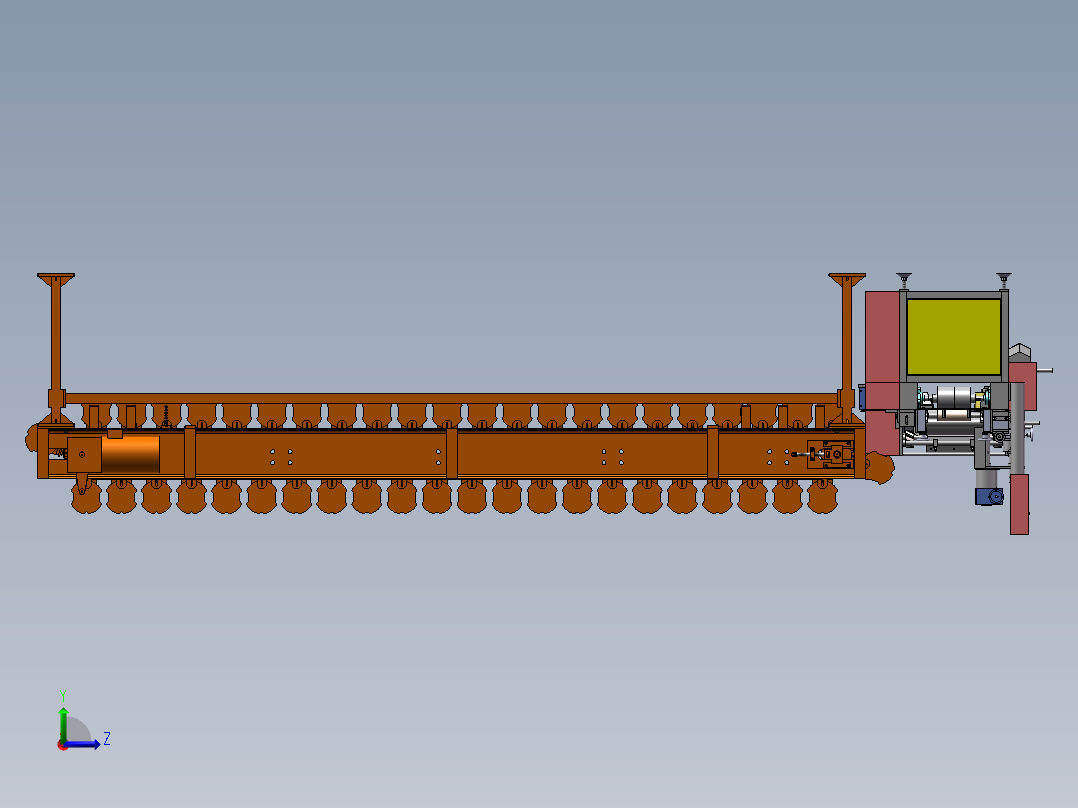This screenshot has height=808, width=1078.
Task: Select the yellow hopper panel
Action: point(954,336)
